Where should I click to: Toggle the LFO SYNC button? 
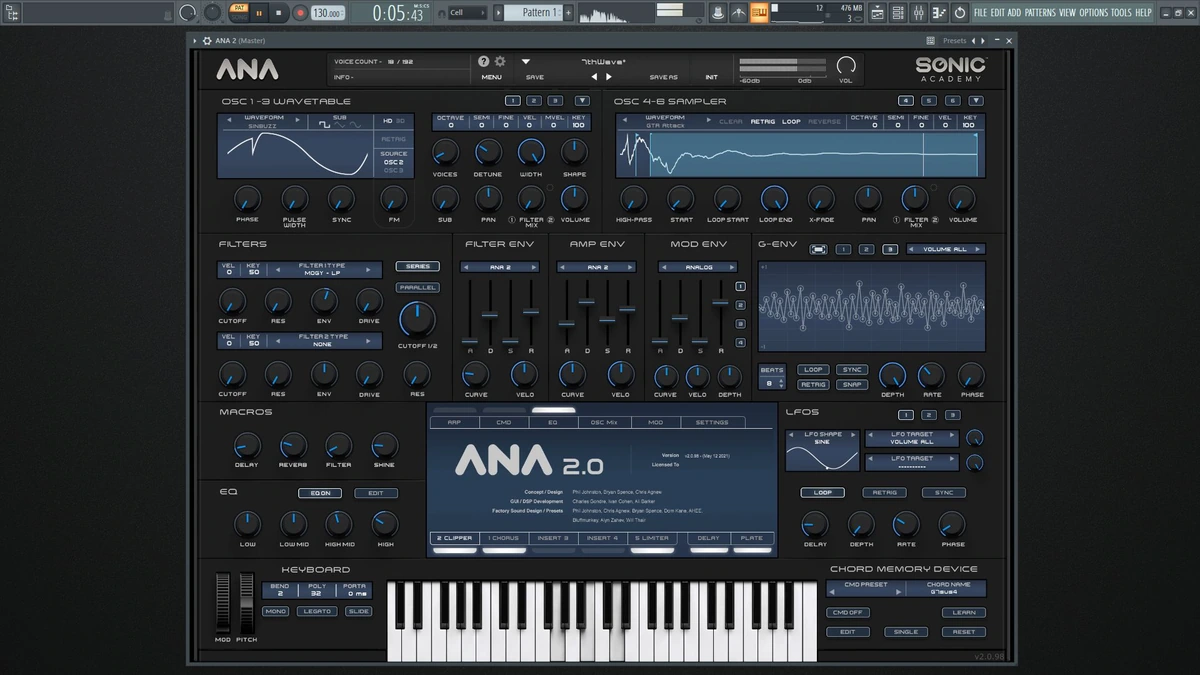(944, 493)
